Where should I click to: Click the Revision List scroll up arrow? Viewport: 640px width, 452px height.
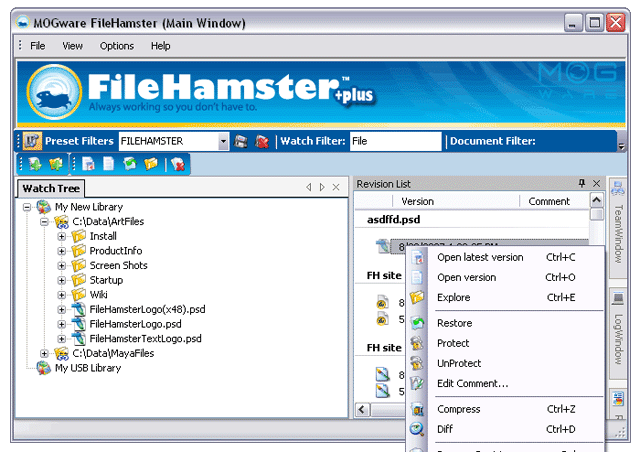[596, 200]
